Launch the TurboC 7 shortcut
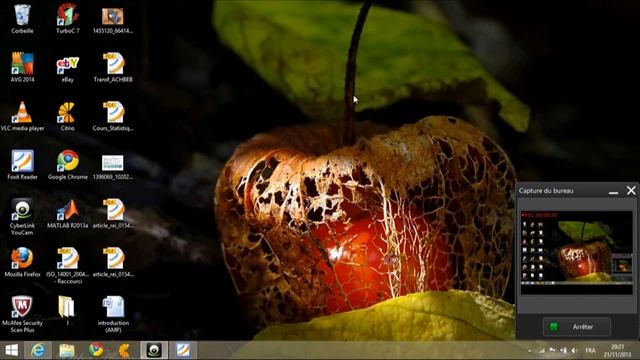The width and height of the screenshot is (640, 360). click(67, 18)
